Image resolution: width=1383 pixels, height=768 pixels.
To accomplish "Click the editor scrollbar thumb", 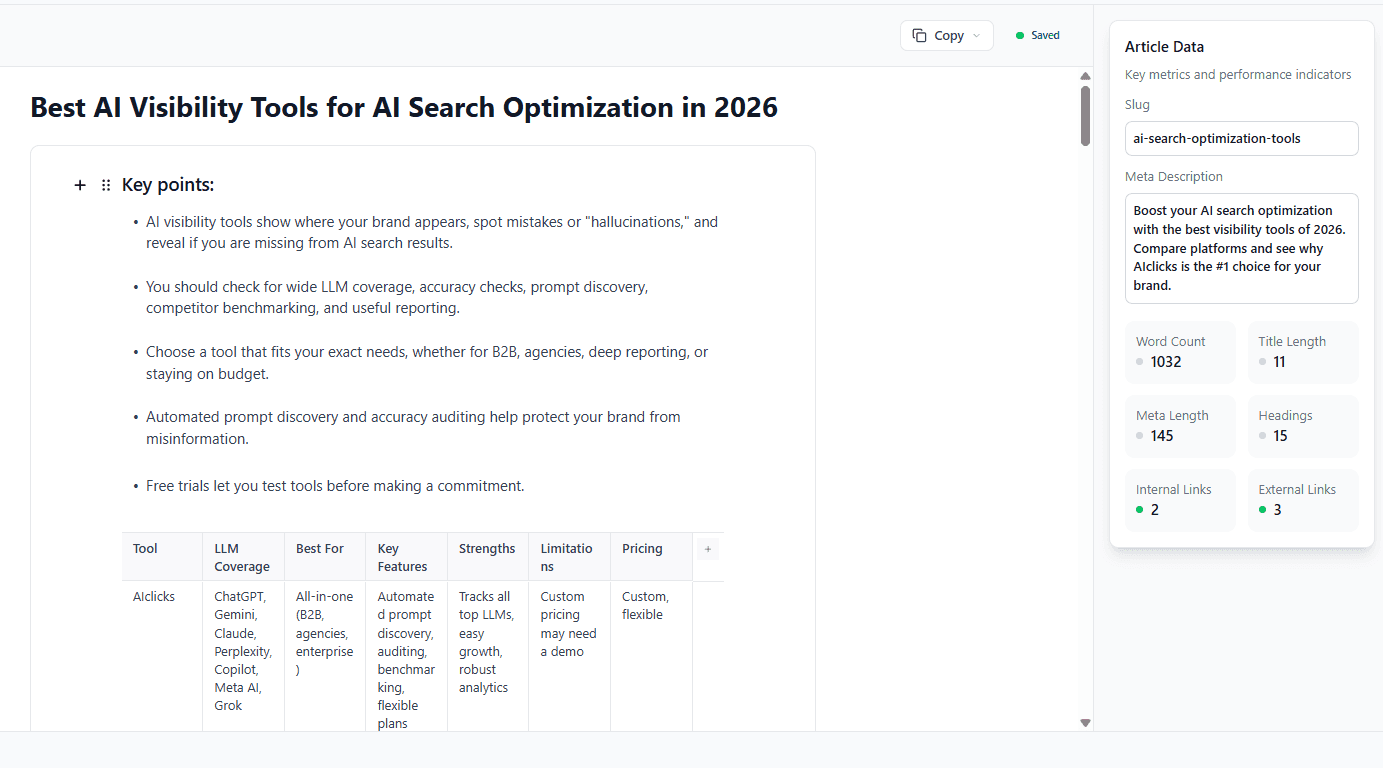I will (1085, 115).
